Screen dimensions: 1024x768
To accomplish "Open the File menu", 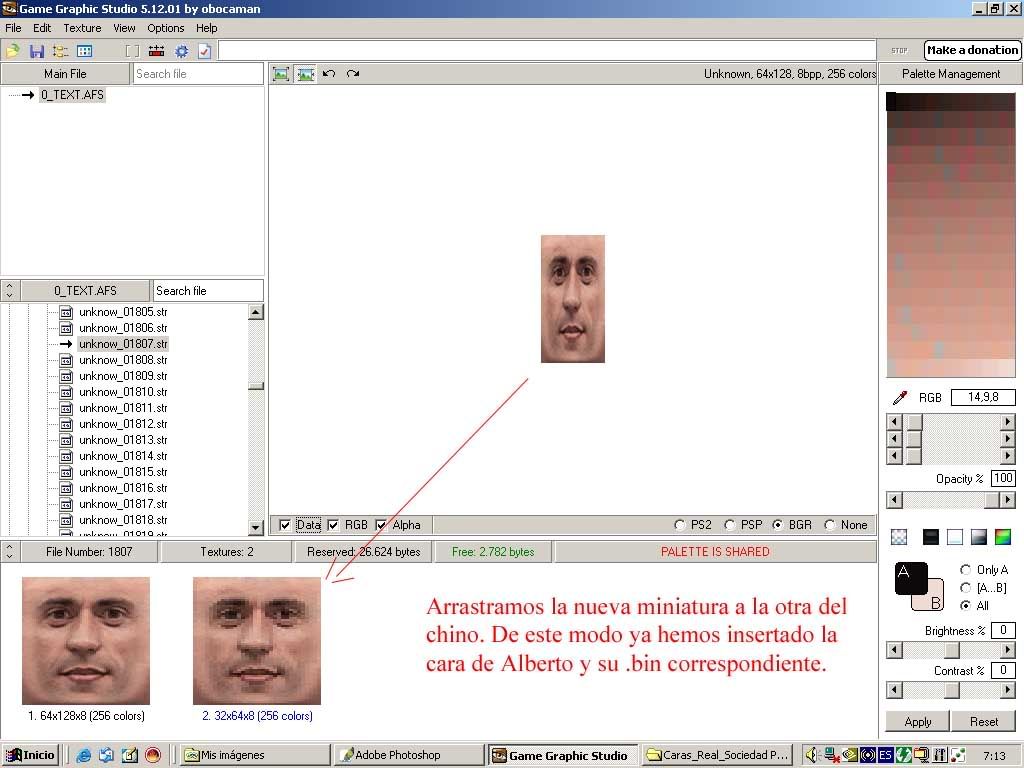I will point(13,28).
